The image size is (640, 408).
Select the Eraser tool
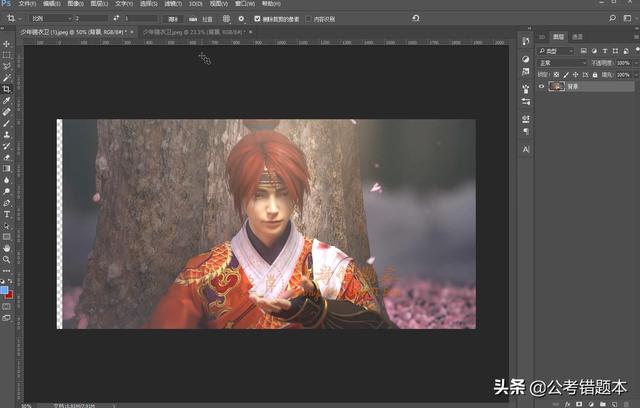click(7, 157)
